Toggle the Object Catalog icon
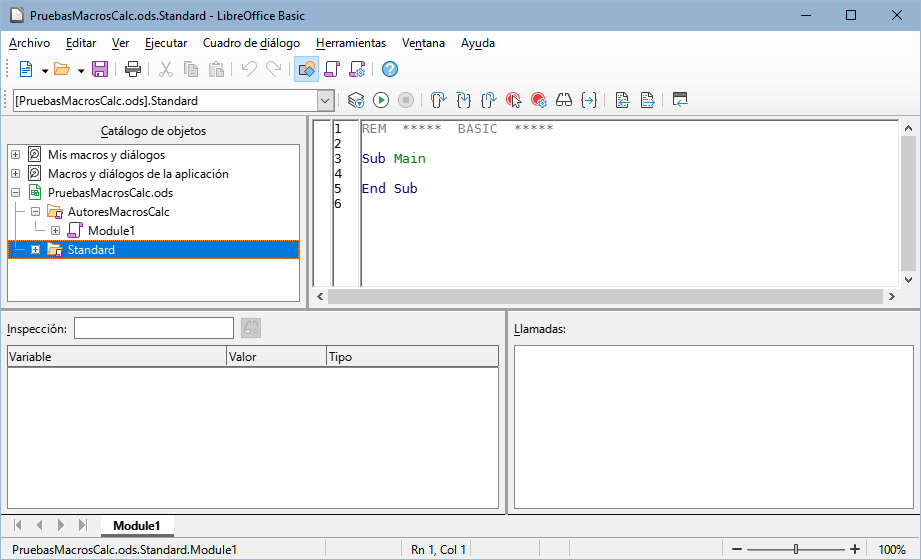 (306, 69)
